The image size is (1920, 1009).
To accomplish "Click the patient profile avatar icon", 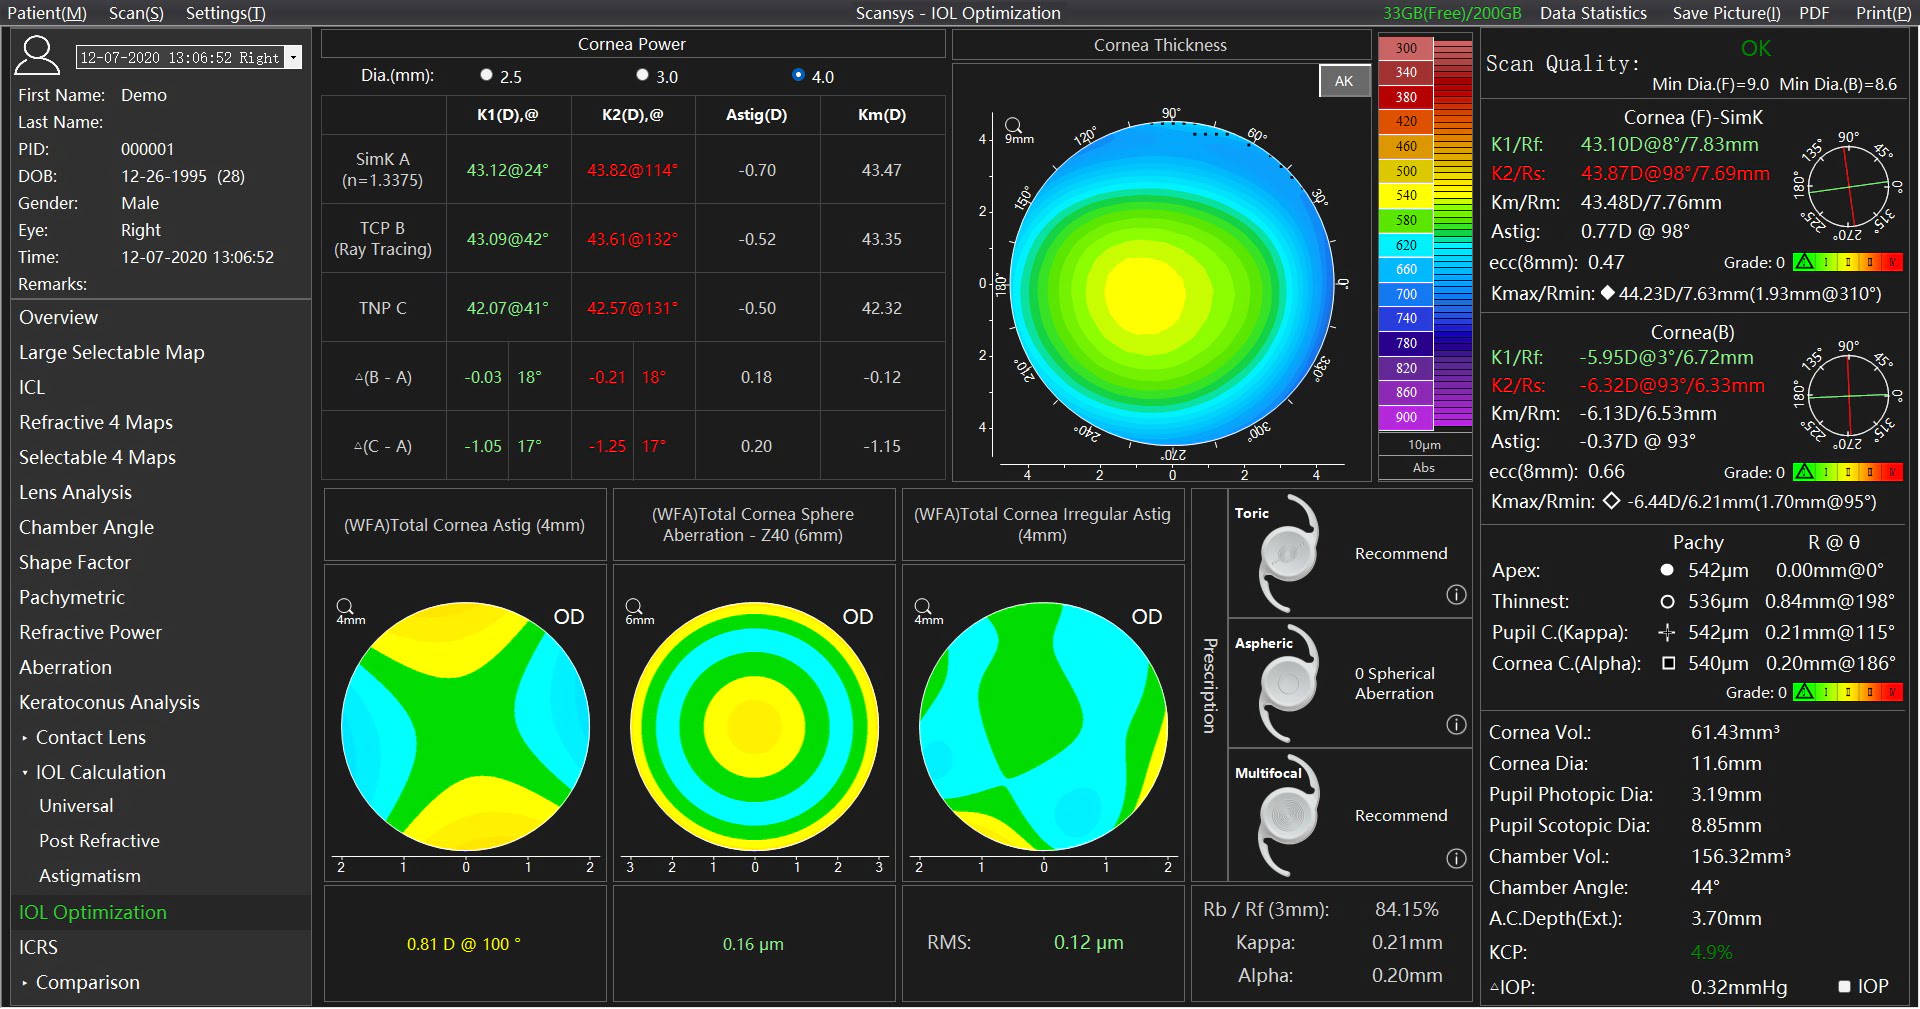I will click(37, 56).
